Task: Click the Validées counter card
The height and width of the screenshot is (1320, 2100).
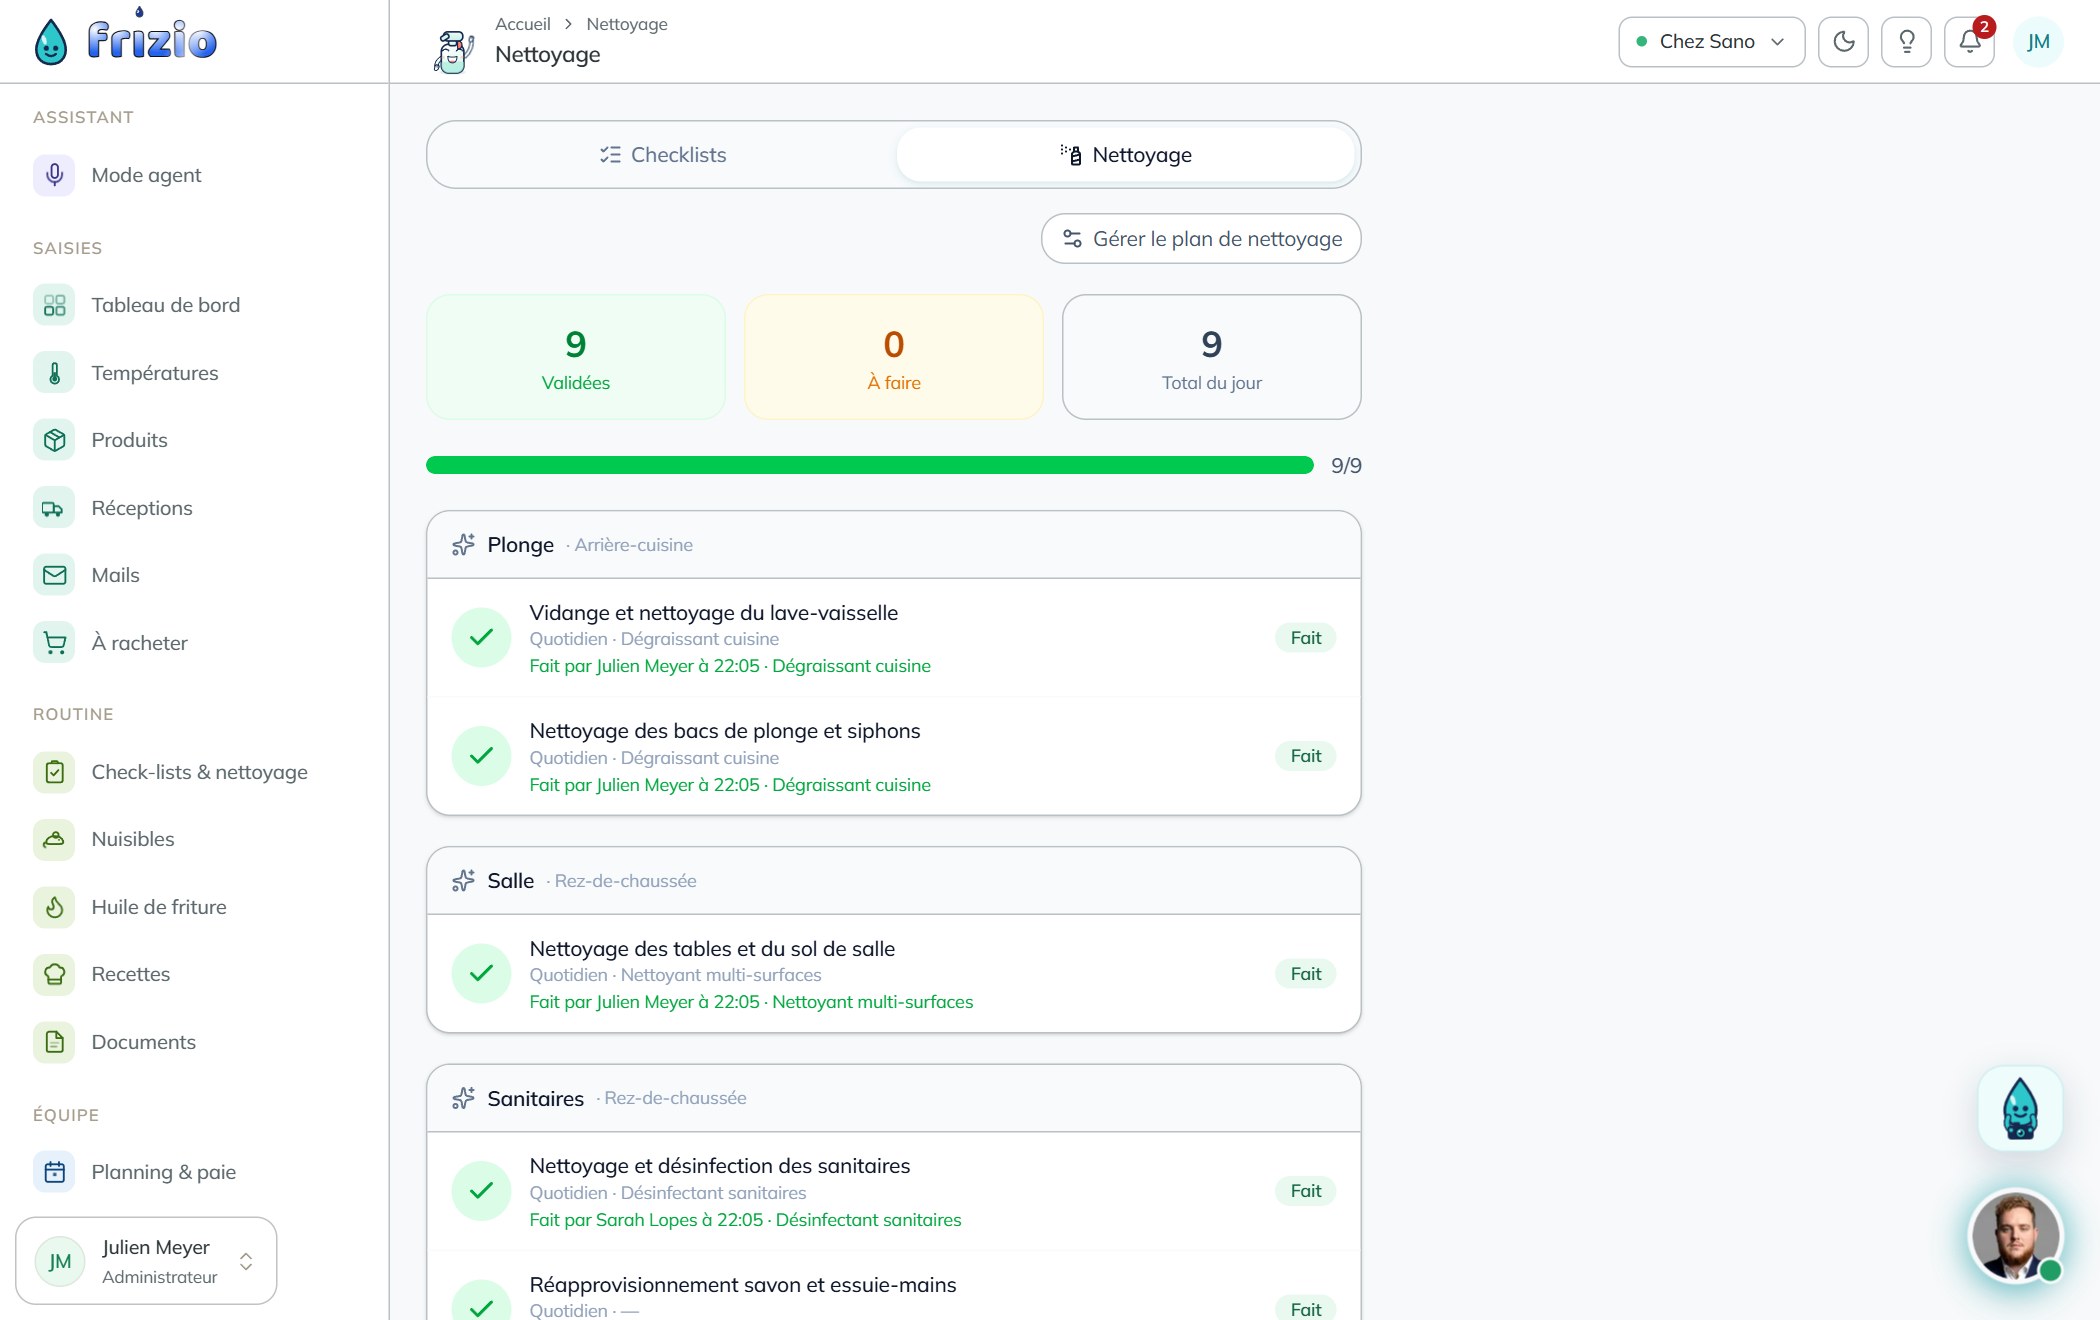Action: (x=576, y=357)
